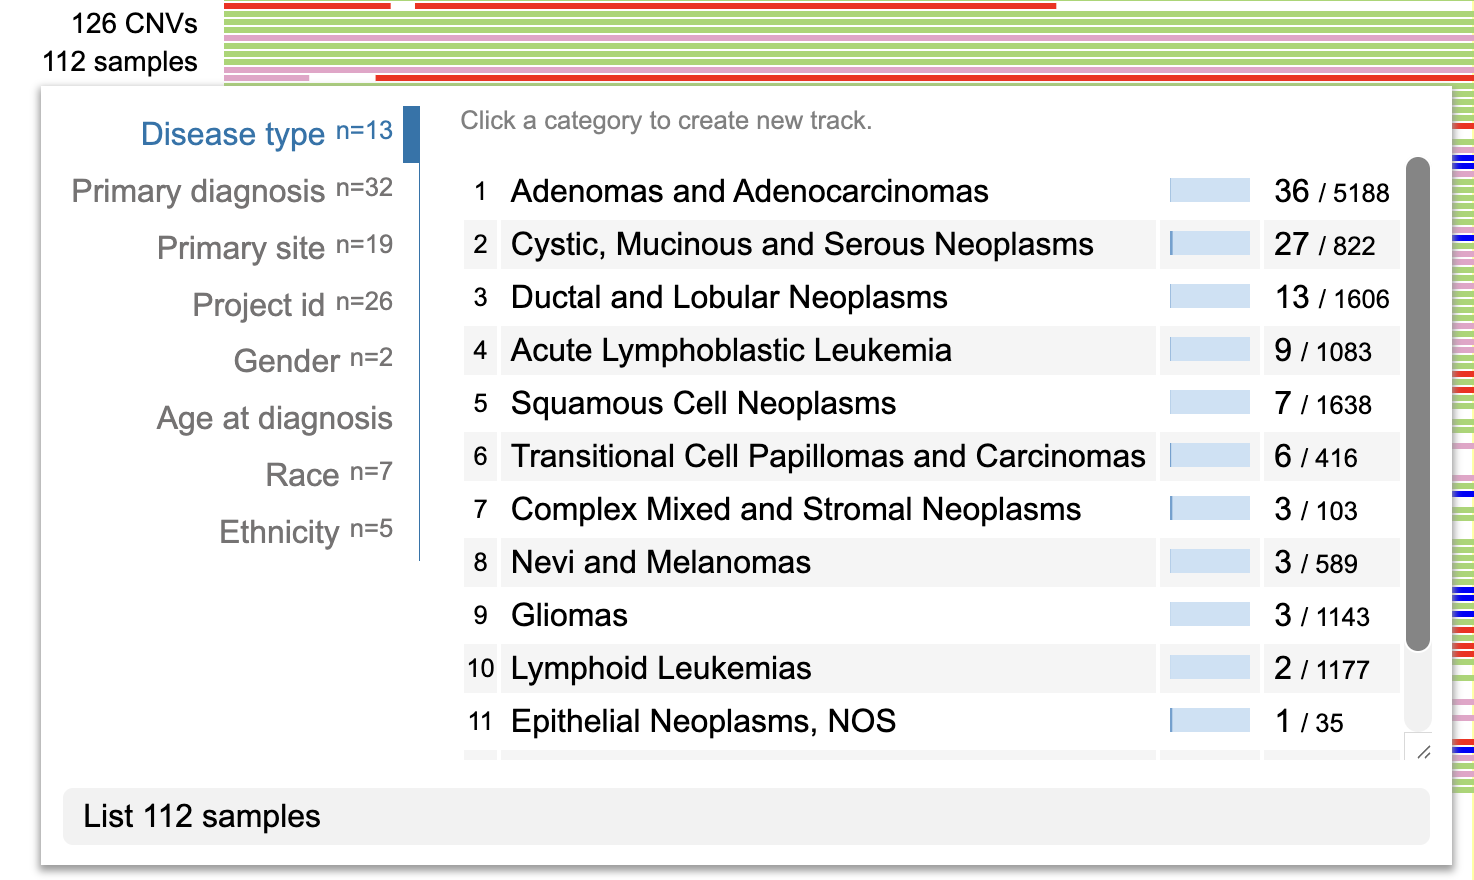Select Squamous Cell Neoplasms category

pos(703,403)
